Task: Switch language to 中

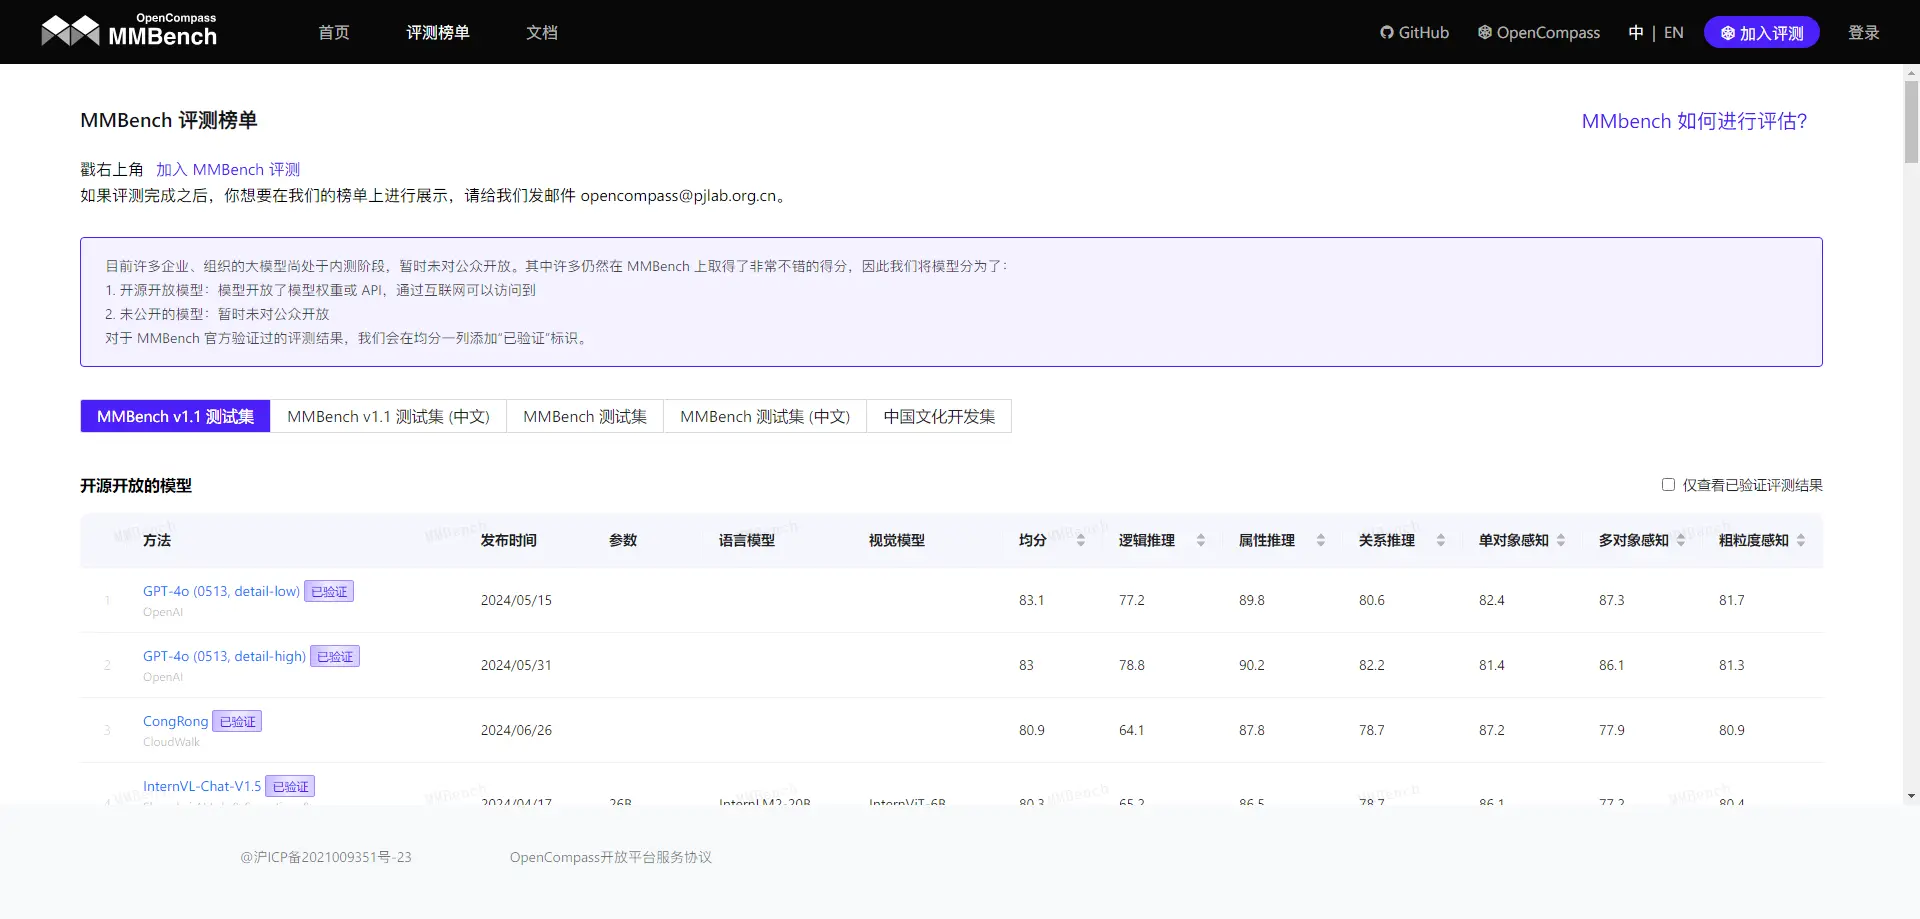Action: pos(1635,32)
